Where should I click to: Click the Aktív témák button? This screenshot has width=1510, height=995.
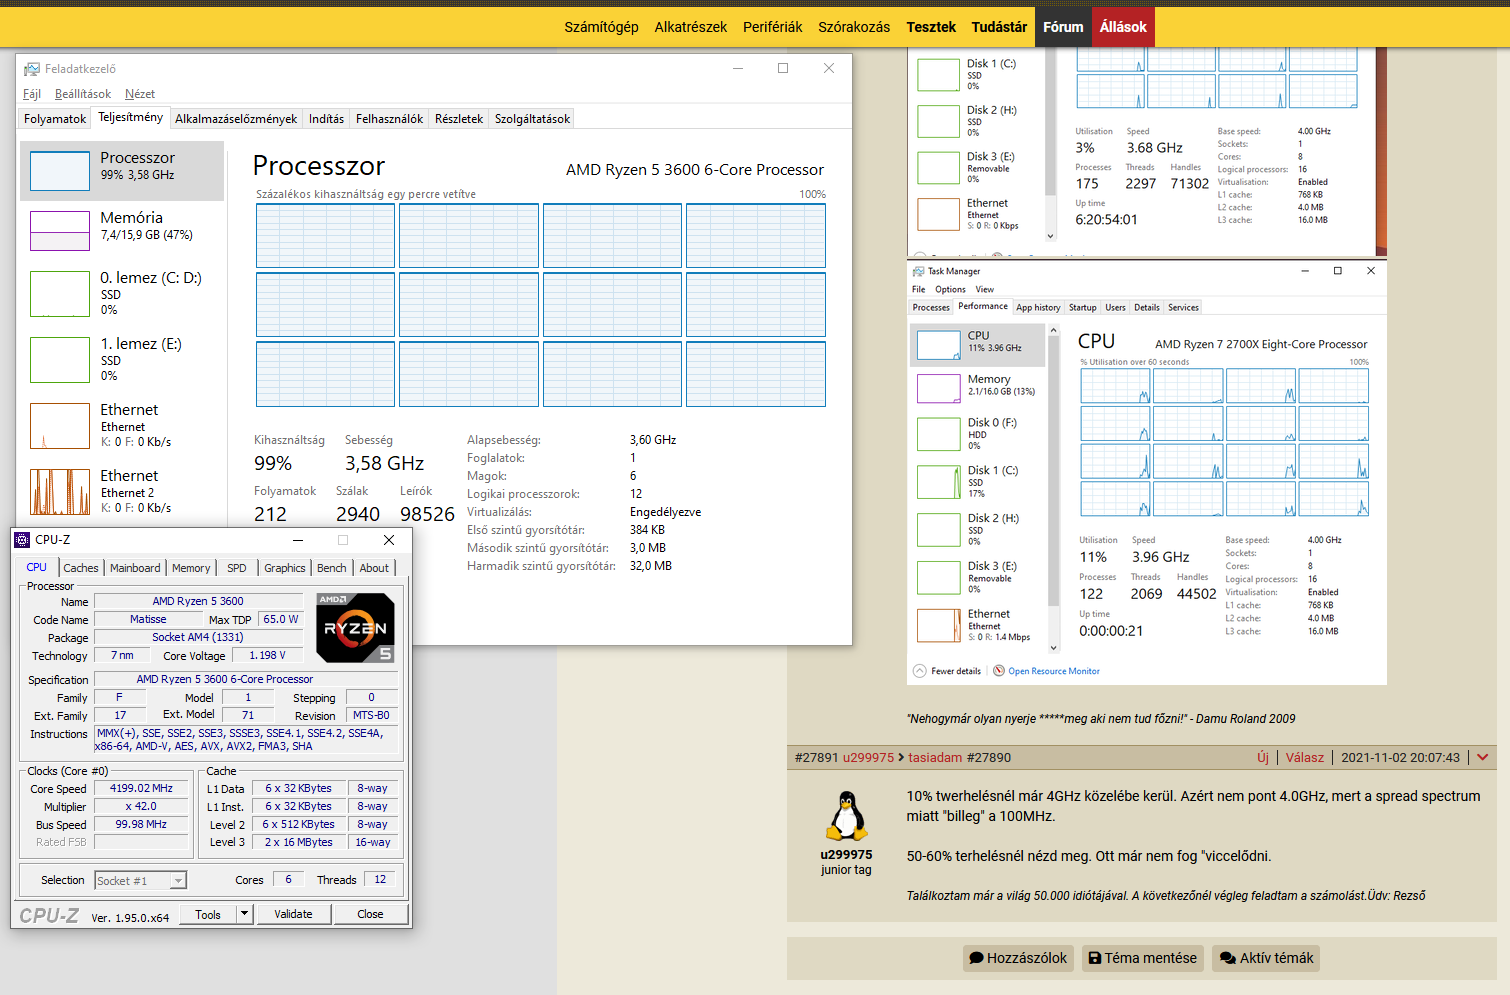[x=1266, y=958]
